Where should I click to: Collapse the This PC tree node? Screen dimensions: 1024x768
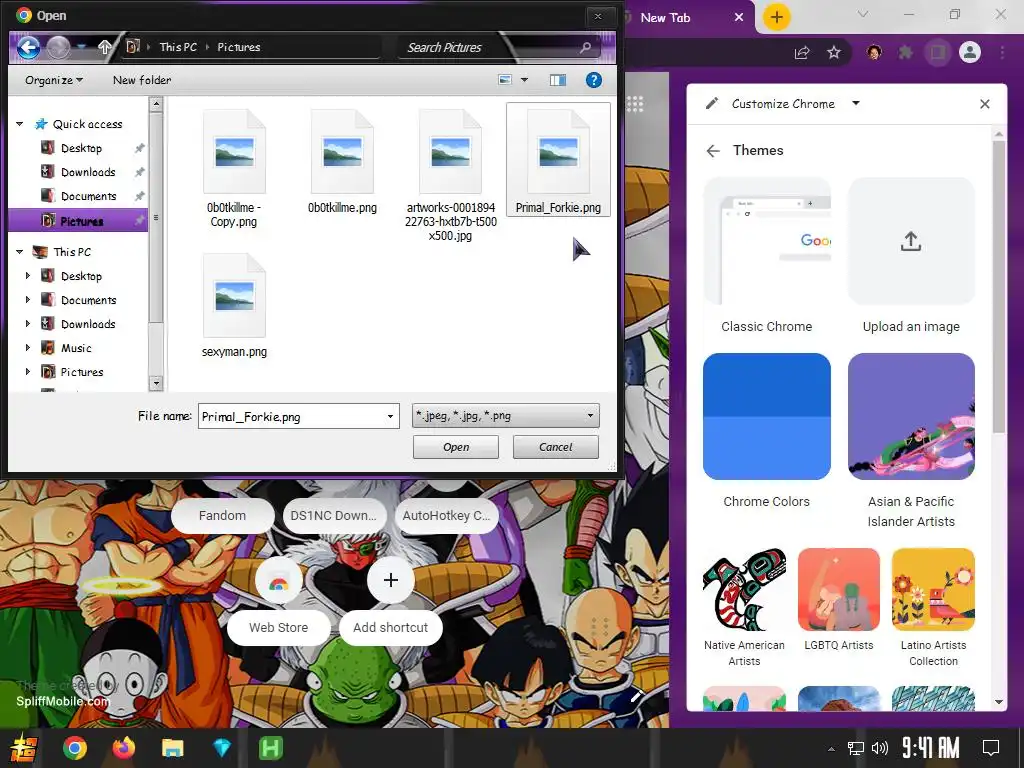20,252
